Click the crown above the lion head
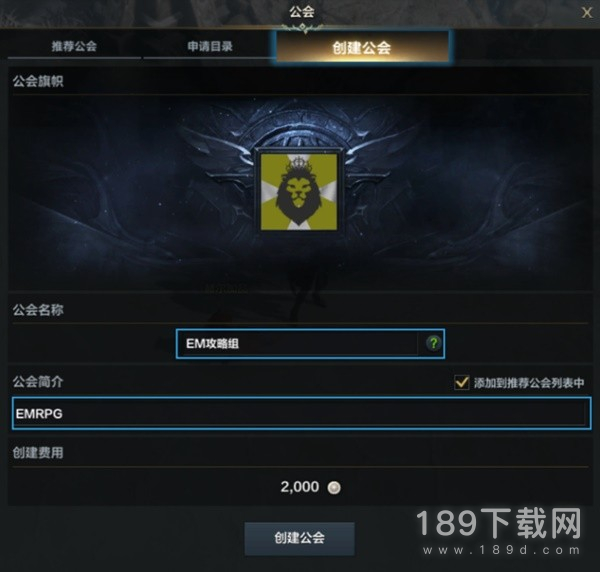Image resolution: width=600 pixels, height=572 pixels. [x=299, y=164]
